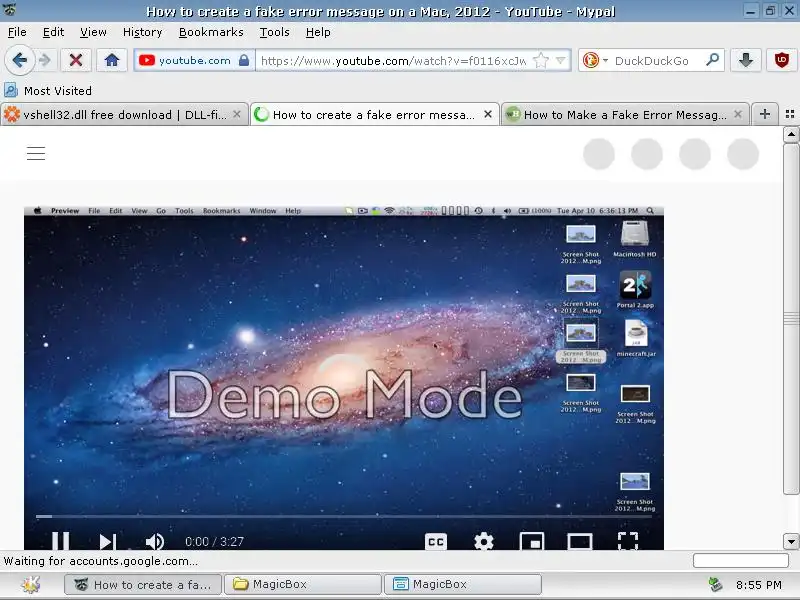Image resolution: width=800 pixels, height=600 pixels.
Task: Enter fullscreen video mode
Action: (628, 541)
